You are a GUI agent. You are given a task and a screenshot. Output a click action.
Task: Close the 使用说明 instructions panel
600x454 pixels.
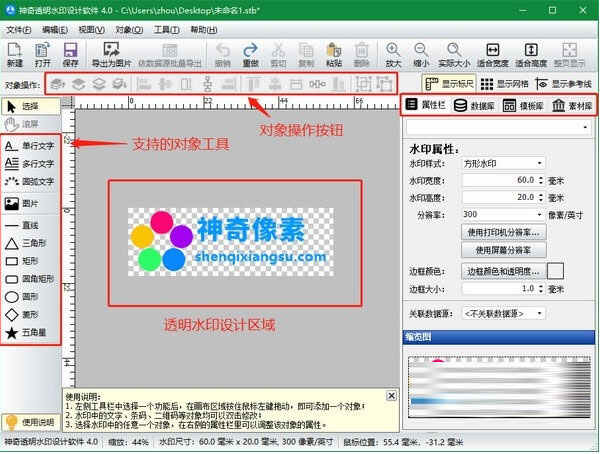point(391,395)
